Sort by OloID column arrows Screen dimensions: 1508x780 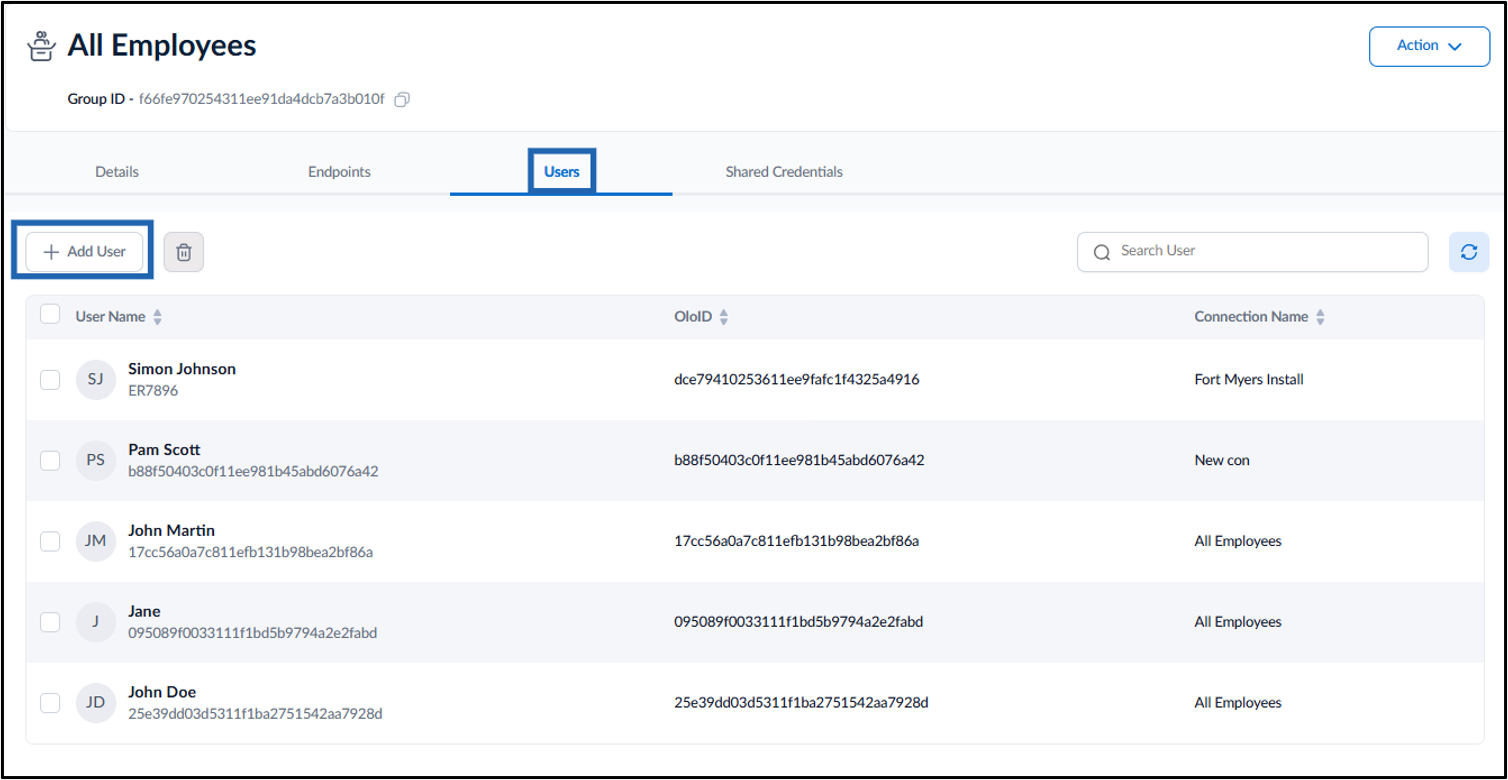(724, 317)
